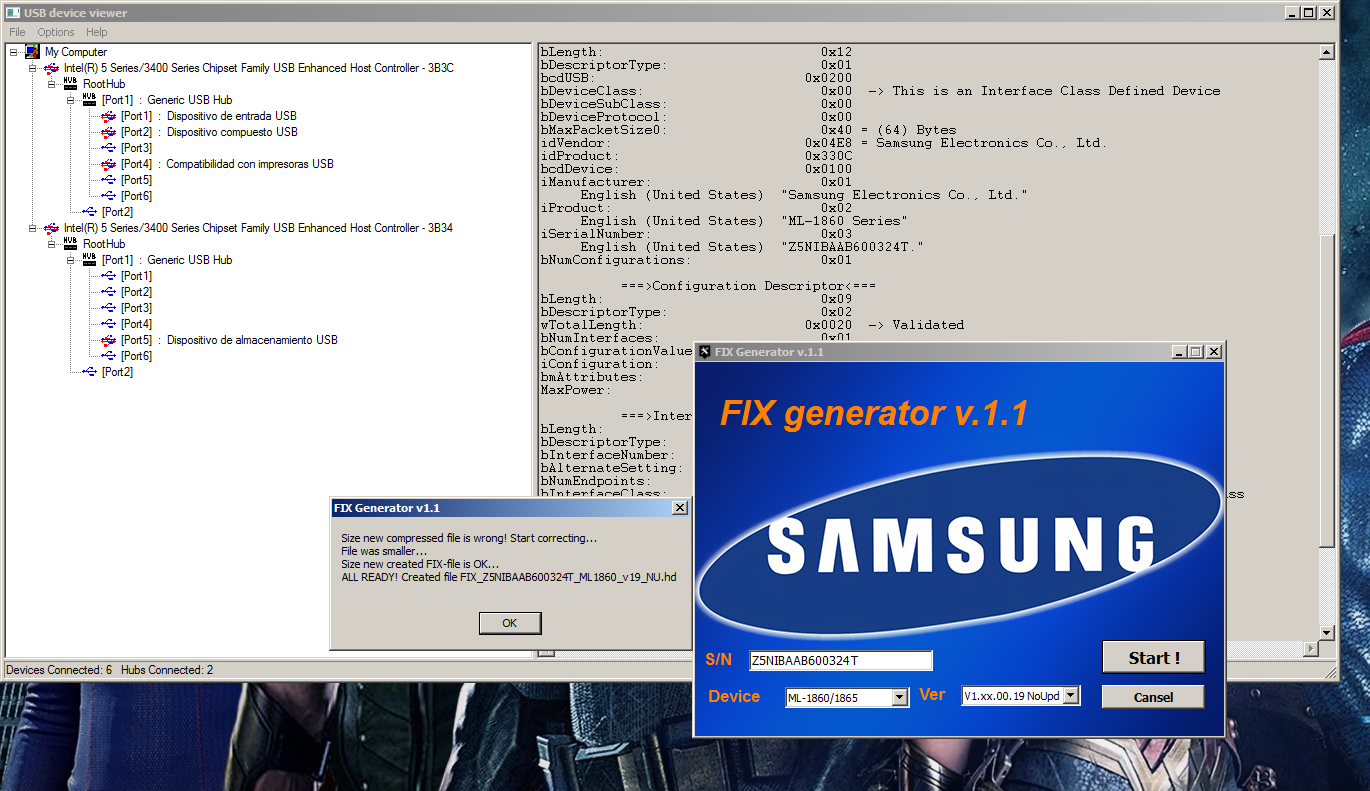Collapse the RootHub node under 3B34 controller
1370x791 pixels.
[x=52, y=244]
